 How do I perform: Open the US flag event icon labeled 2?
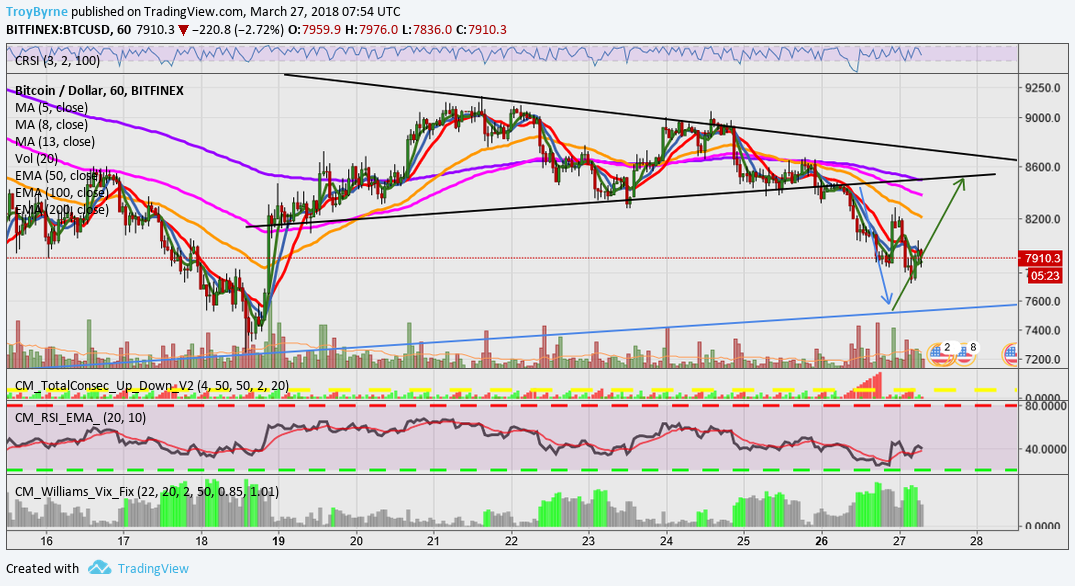coord(939,353)
